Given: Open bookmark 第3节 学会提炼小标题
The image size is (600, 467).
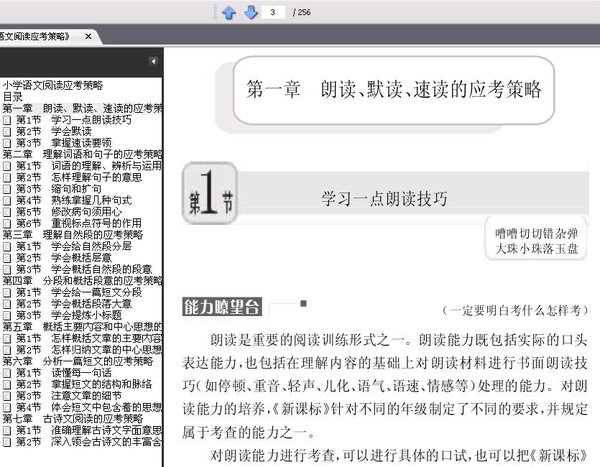Looking at the screenshot, I should 69,315.
